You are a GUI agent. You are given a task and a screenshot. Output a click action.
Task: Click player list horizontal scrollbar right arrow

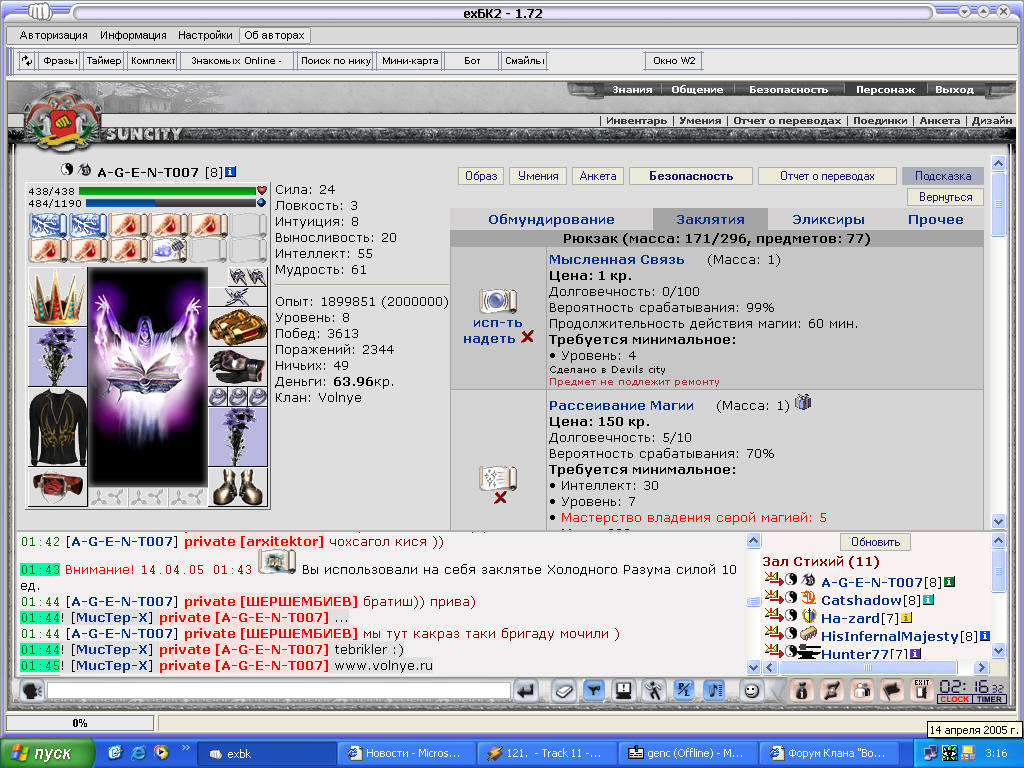981,667
